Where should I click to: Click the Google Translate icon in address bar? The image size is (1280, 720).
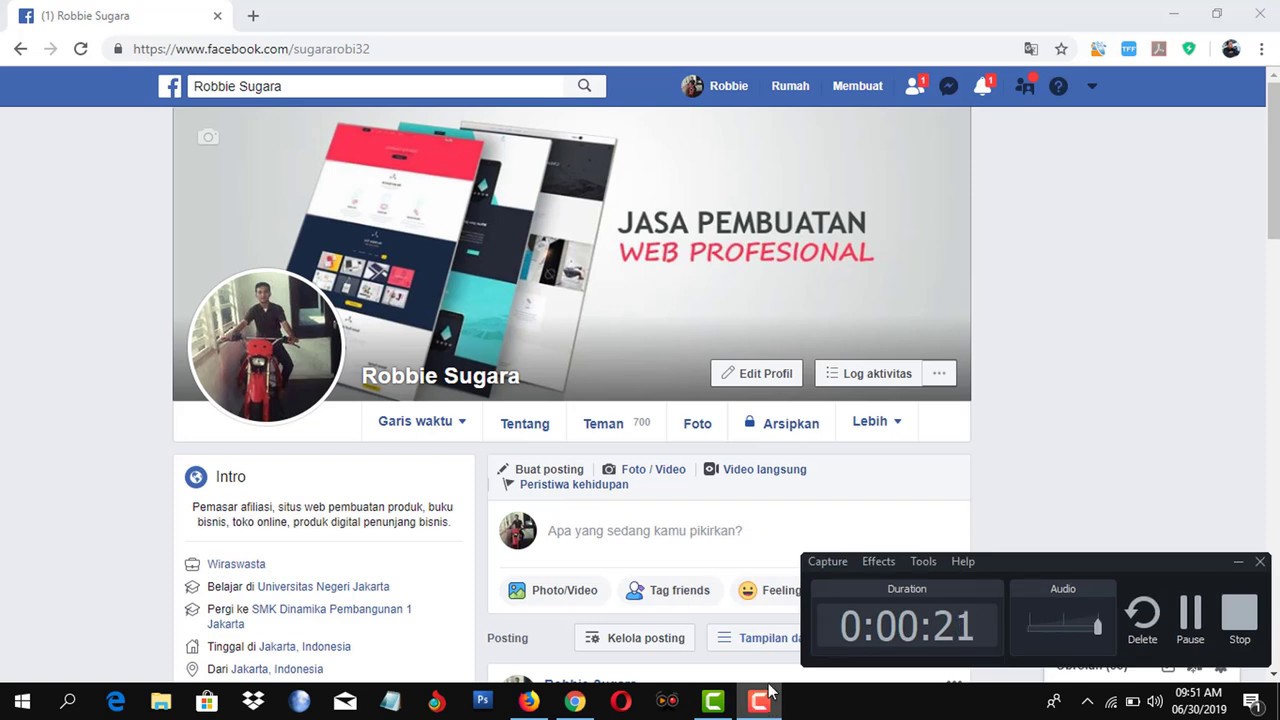(x=1031, y=48)
